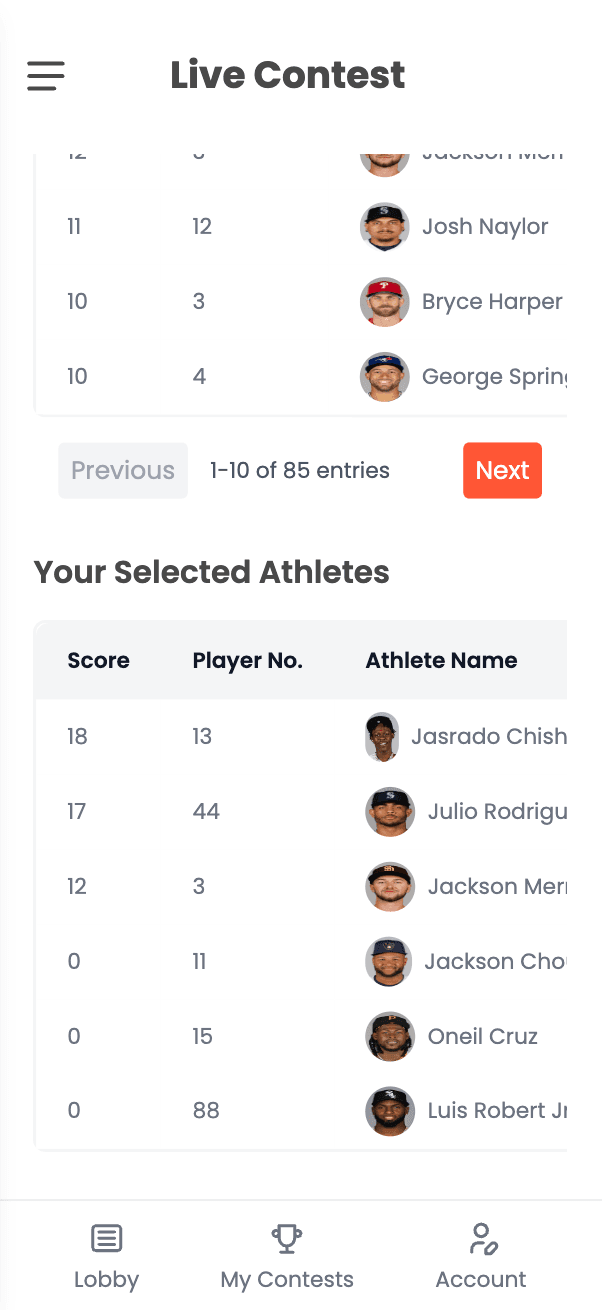This screenshot has width=602, height=1310.
Task: Click the 1-10 of 85 entries label
Action: [299, 470]
